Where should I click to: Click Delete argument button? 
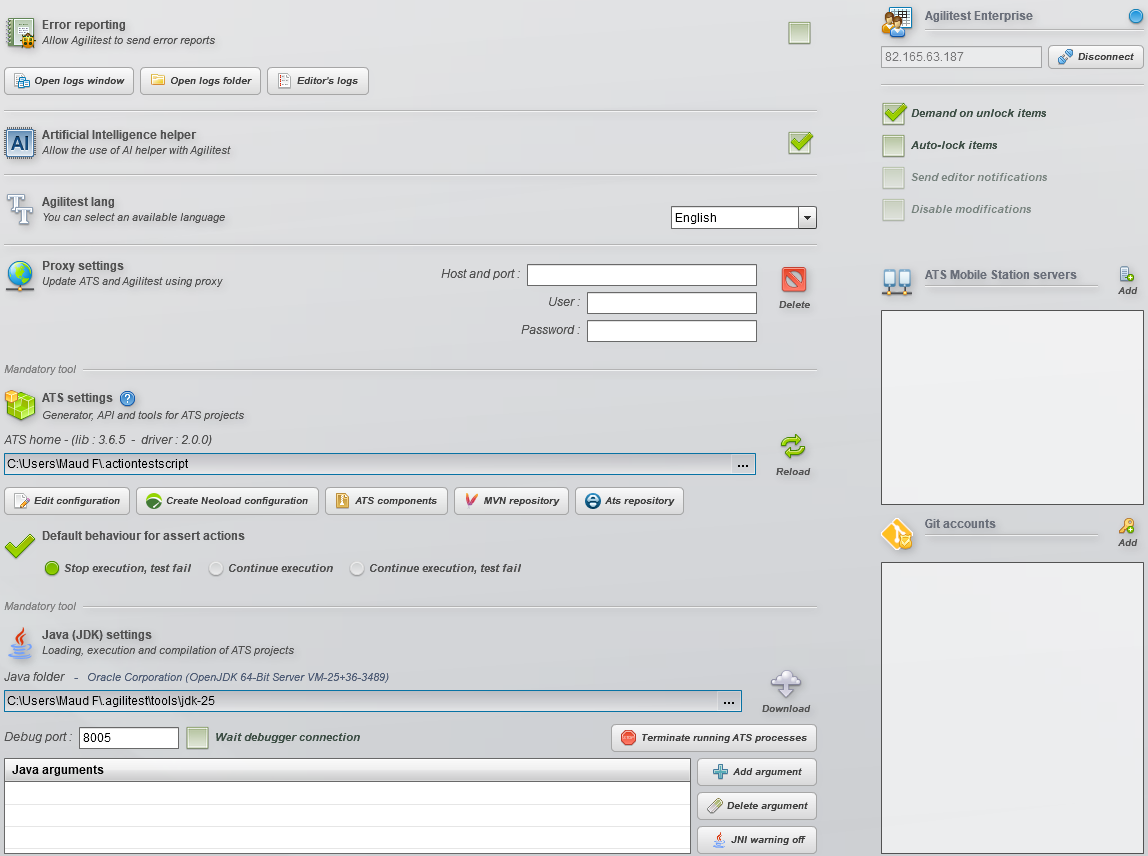coord(757,806)
